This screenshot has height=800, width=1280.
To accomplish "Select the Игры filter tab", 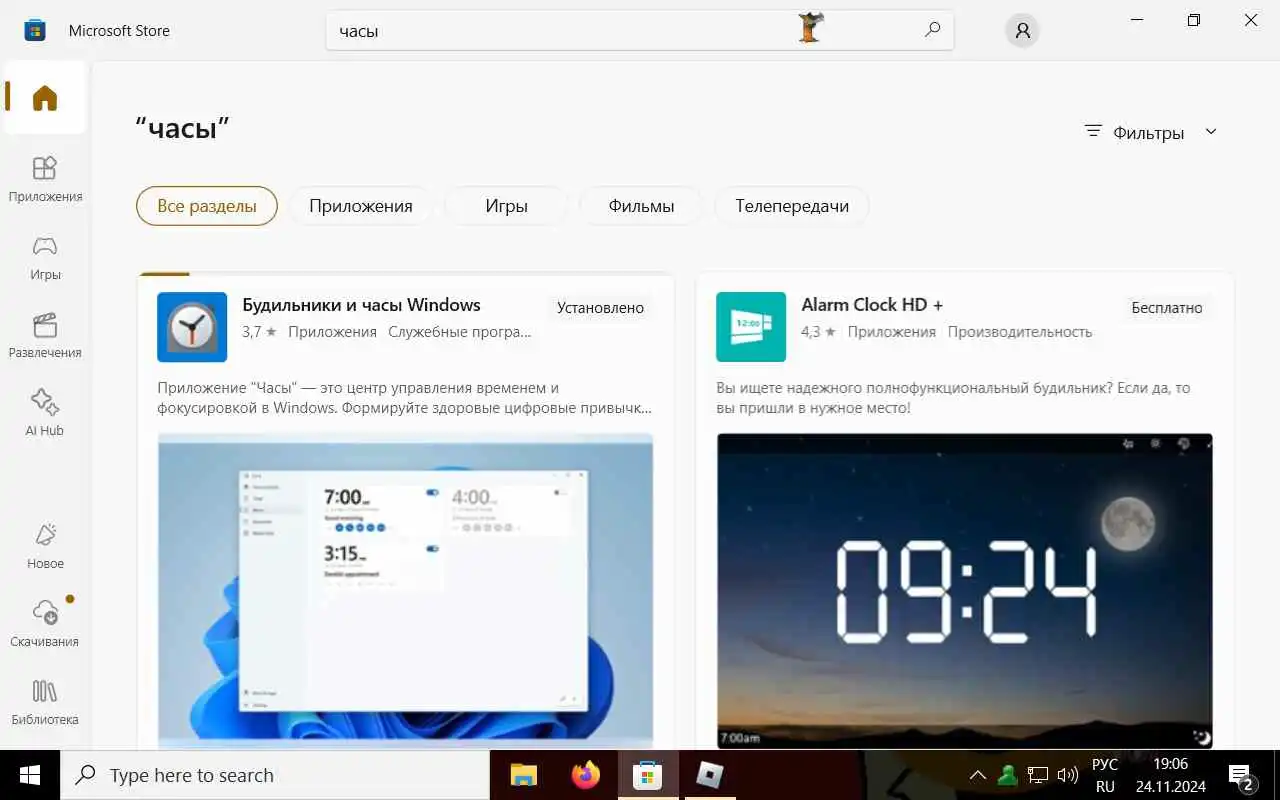I will (507, 206).
